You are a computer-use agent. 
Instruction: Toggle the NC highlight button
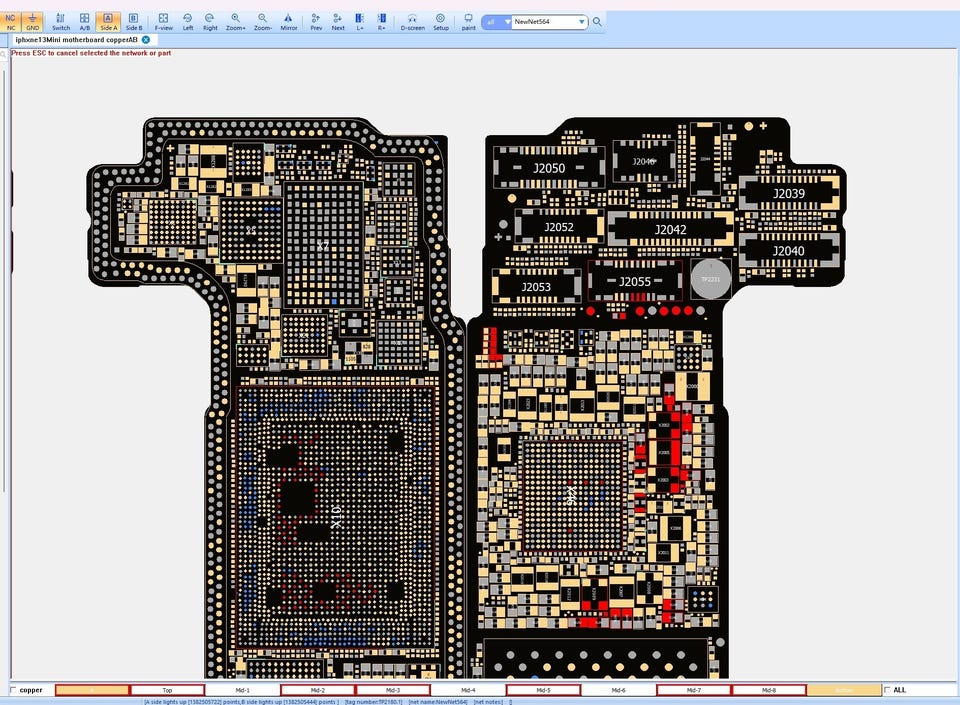point(12,21)
